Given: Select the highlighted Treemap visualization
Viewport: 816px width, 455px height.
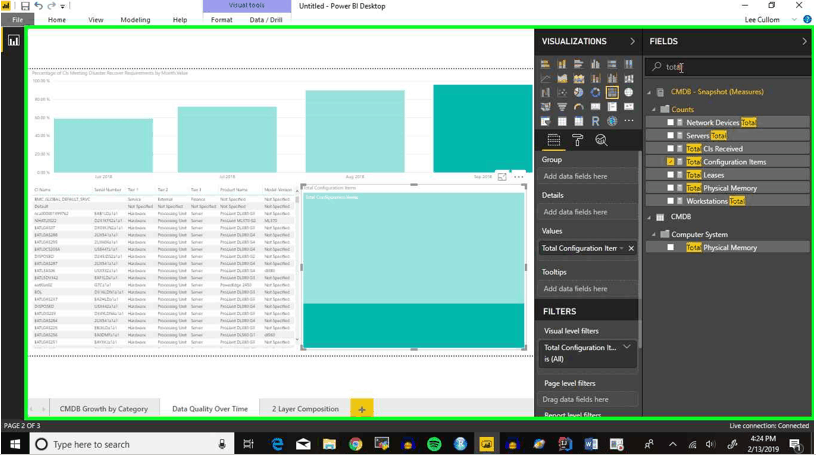Looking at the screenshot, I should click(612, 93).
